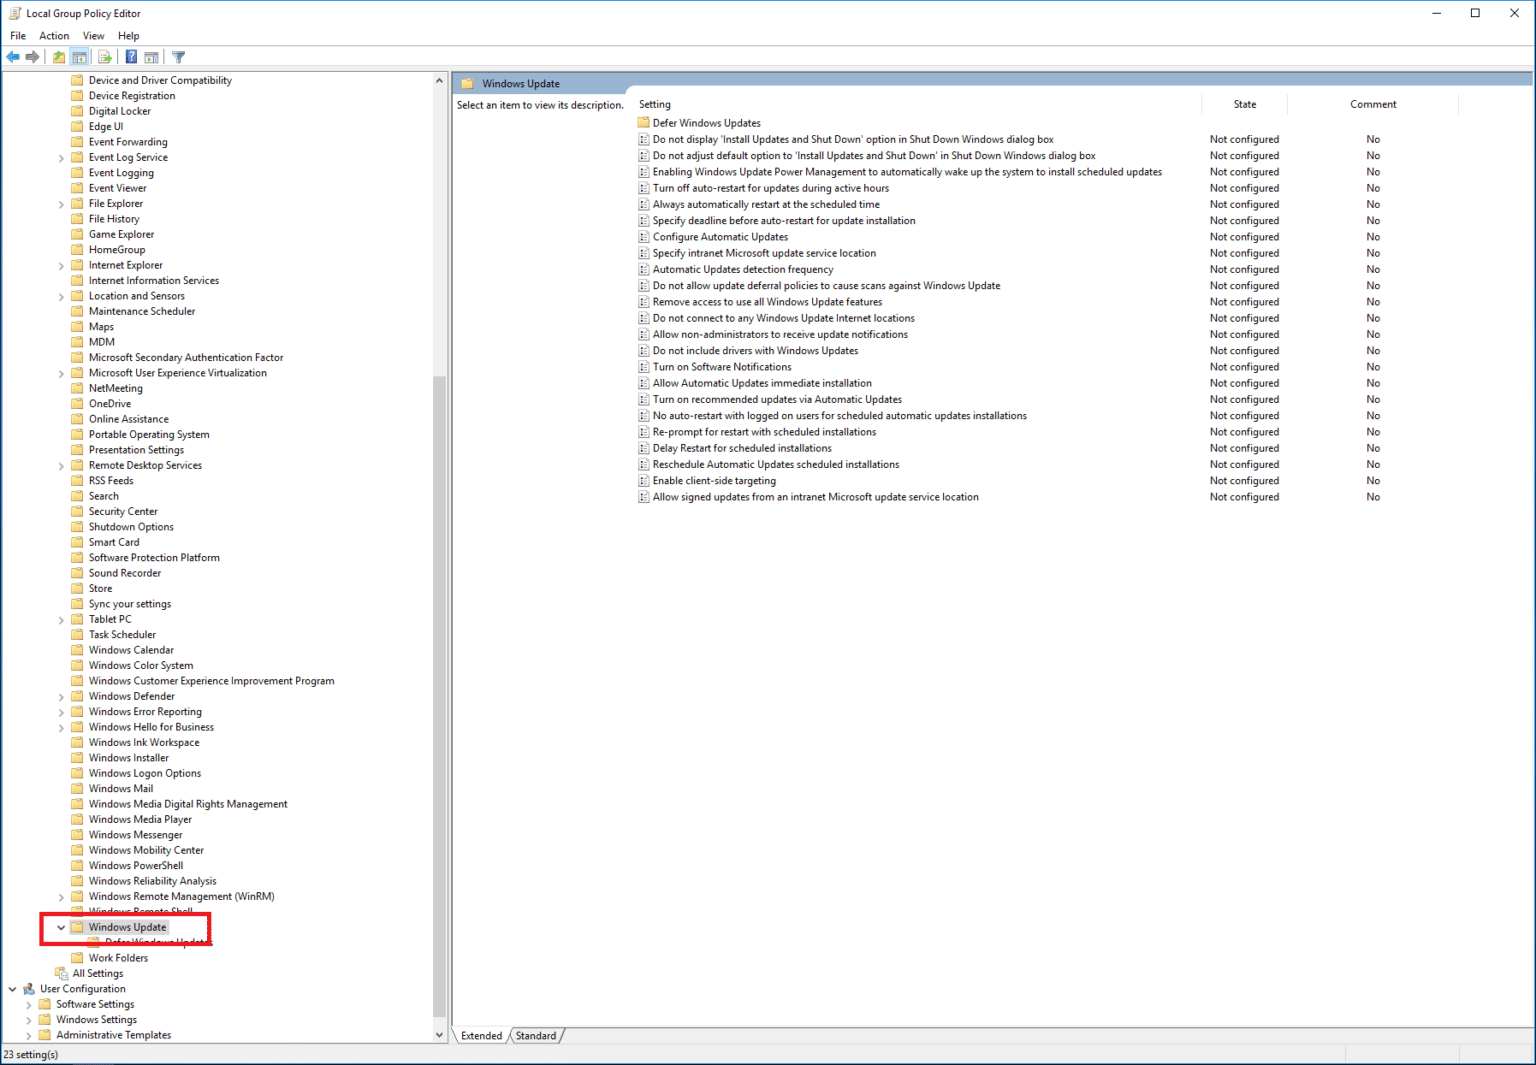Screen dimensions: 1536x1065
Task: Open the Action menu
Action: point(54,35)
